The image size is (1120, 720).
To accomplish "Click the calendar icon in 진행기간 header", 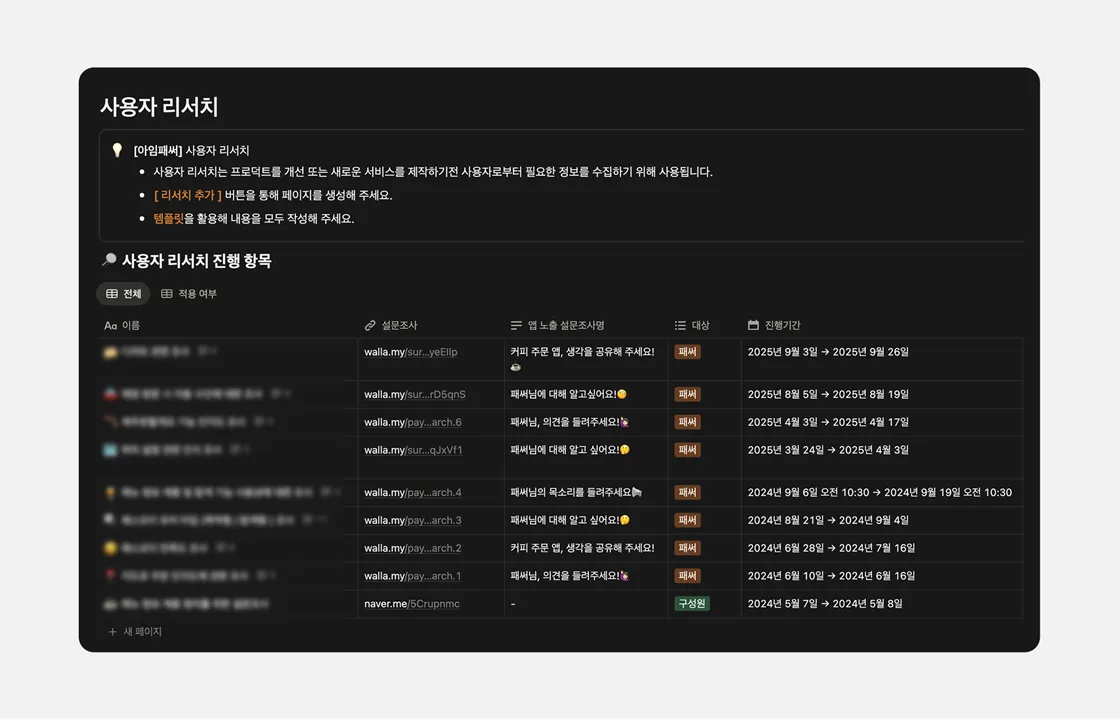I will (753, 325).
